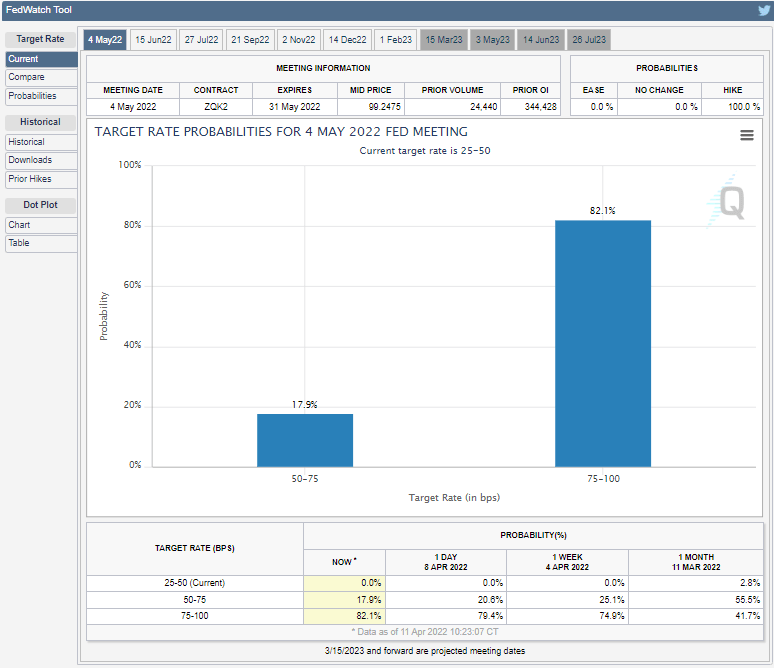Open the projected 15 Mar23 tab

click(x=444, y=40)
